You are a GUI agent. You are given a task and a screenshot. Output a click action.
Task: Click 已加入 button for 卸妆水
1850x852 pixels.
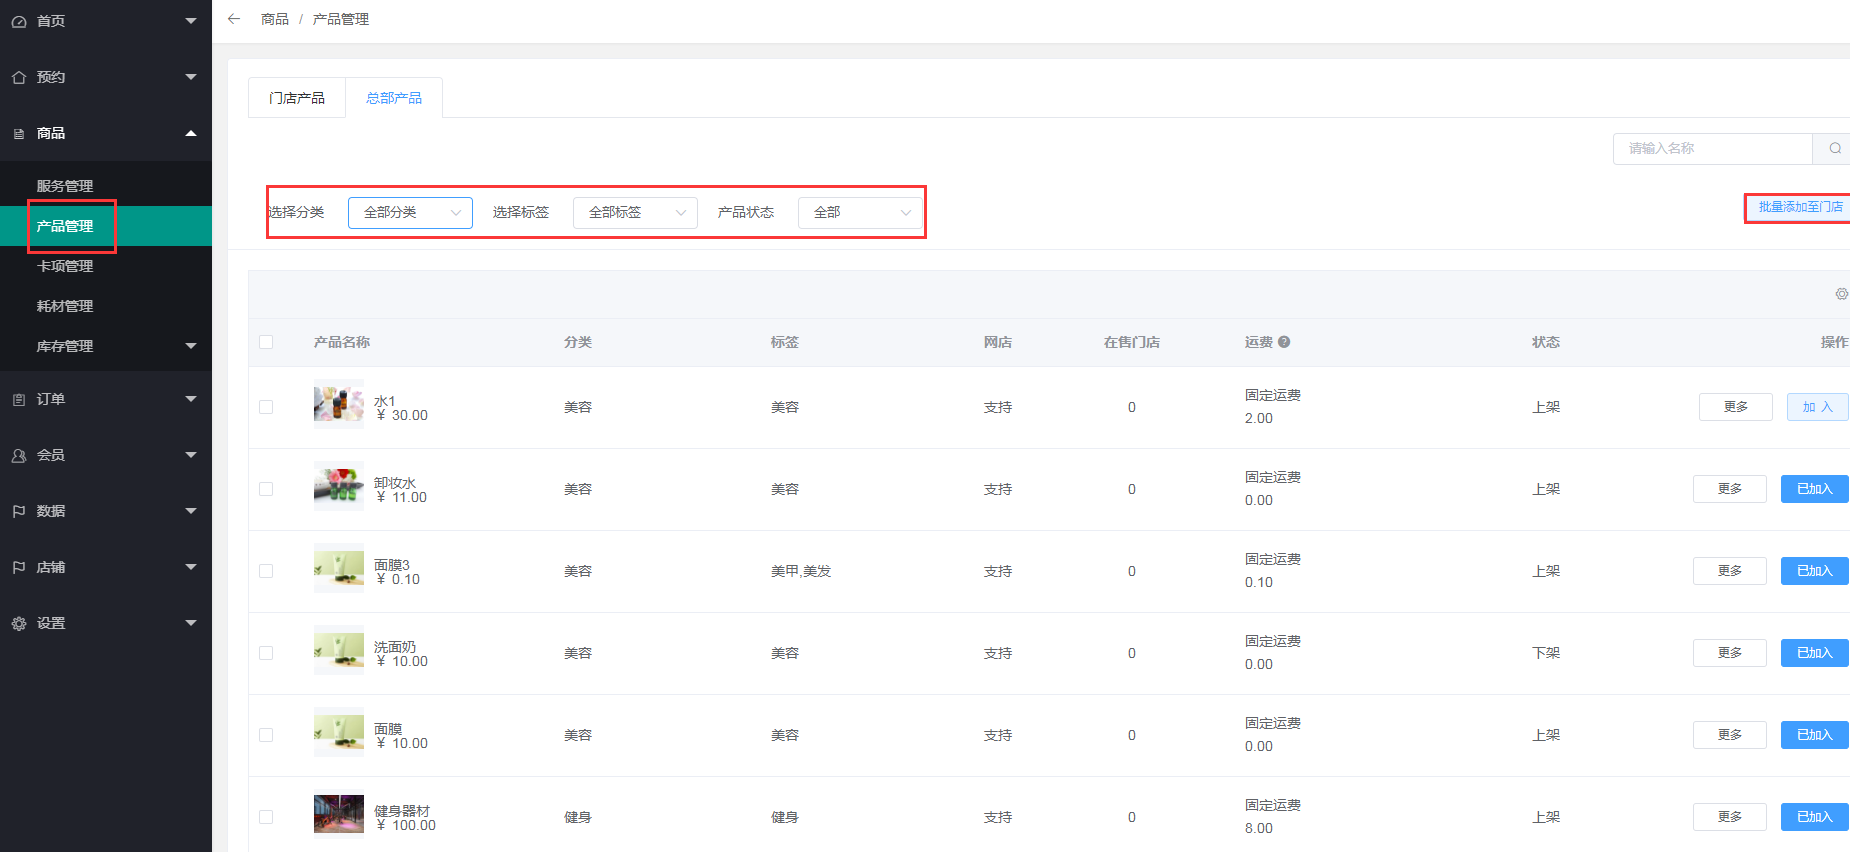tap(1814, 489)
